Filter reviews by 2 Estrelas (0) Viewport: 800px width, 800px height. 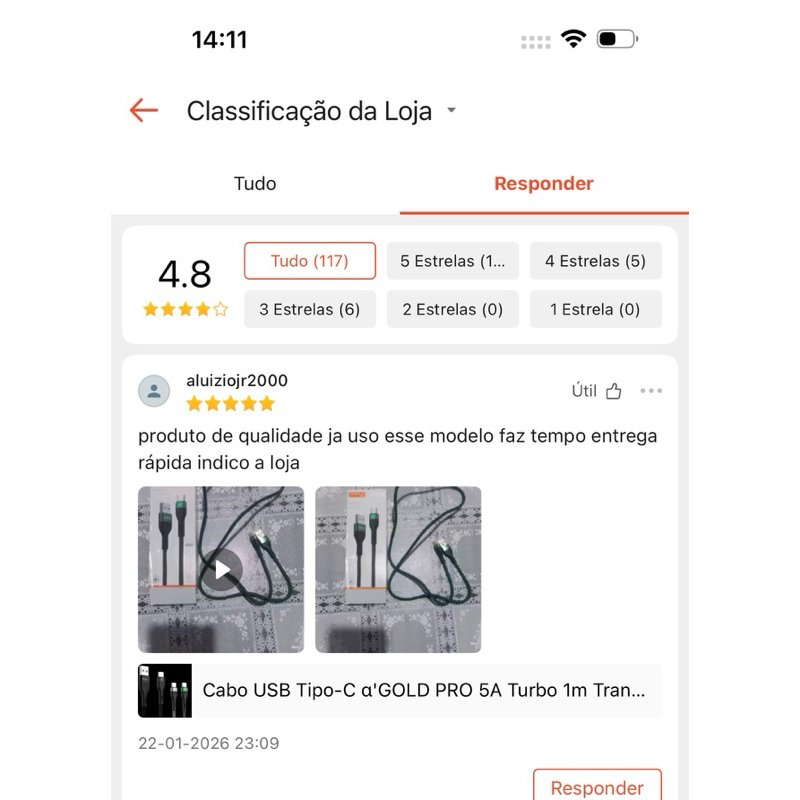pyautogui.click(x=453, y=309)
